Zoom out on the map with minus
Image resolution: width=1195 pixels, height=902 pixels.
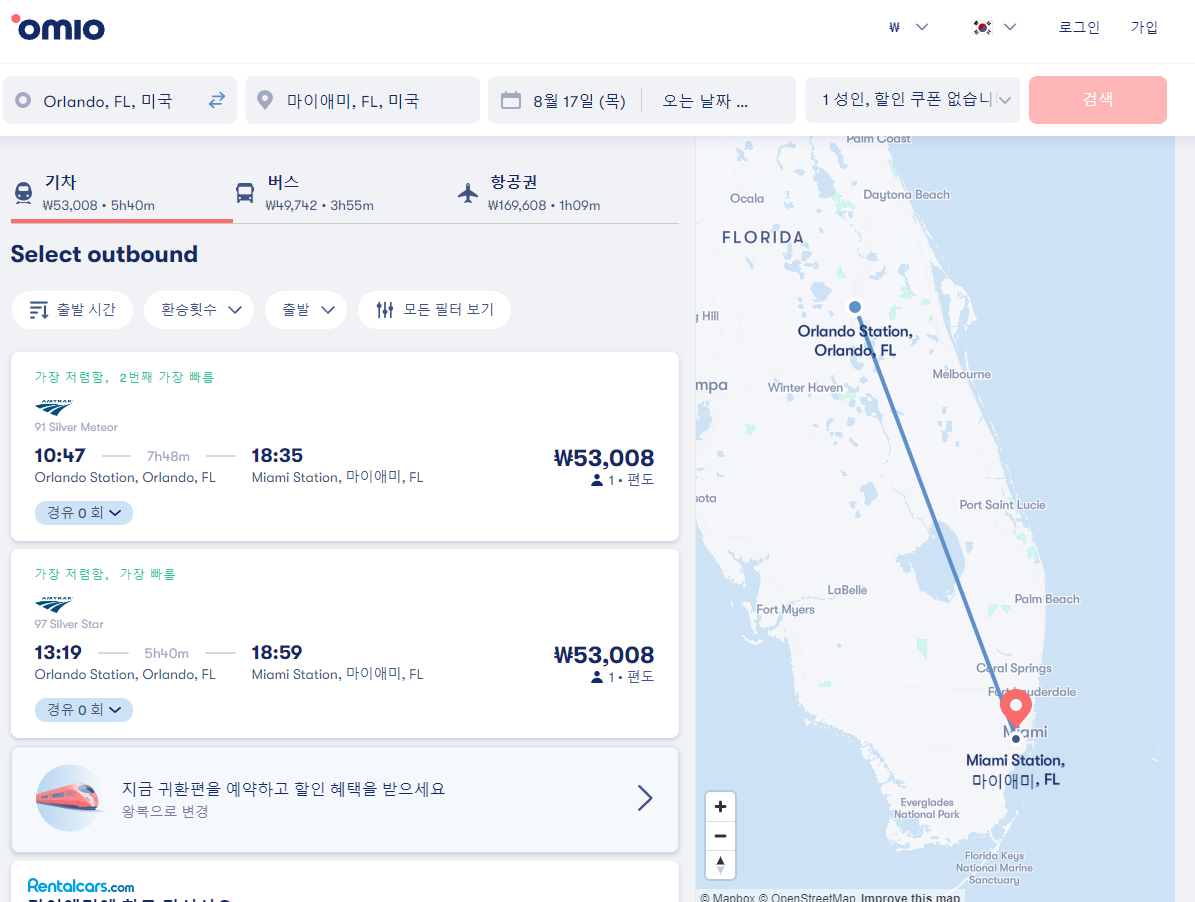click(720, 836)
